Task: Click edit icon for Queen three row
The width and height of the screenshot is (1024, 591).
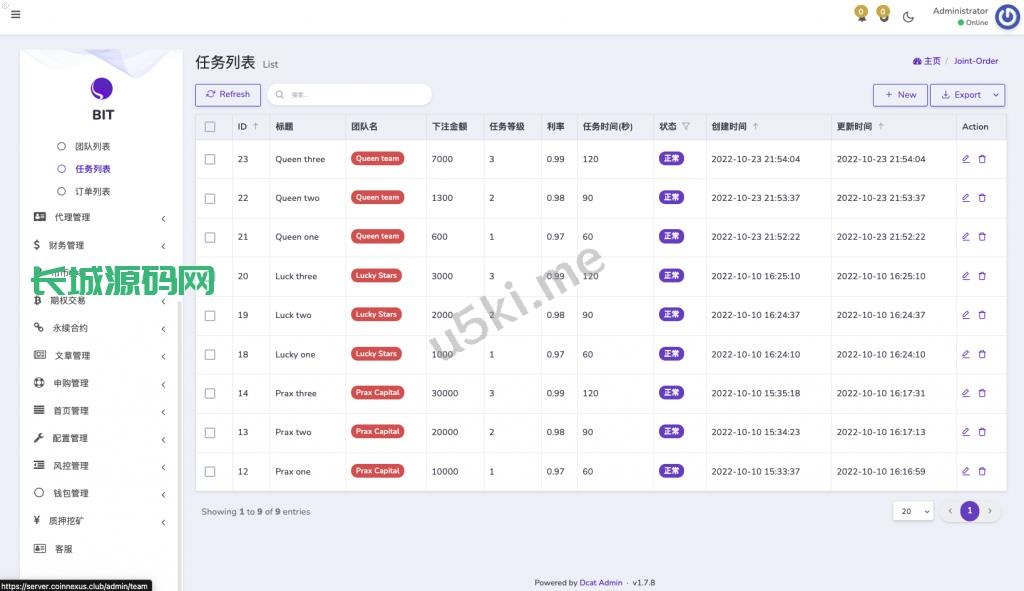Action: (965, 159)
